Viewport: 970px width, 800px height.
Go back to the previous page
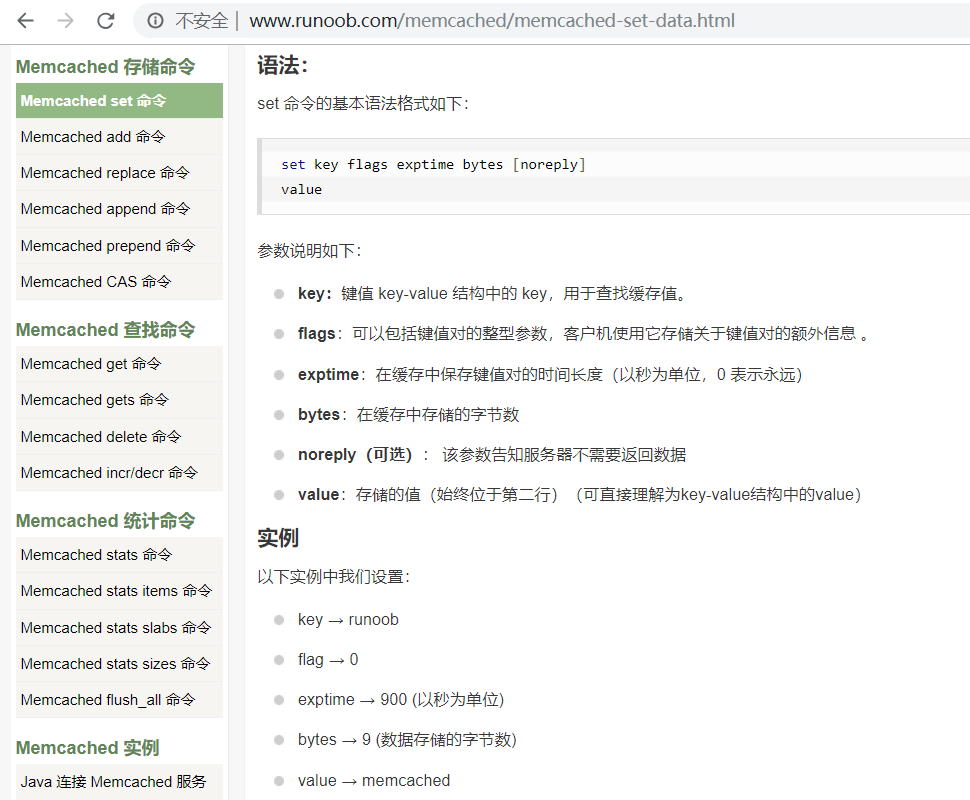[x=25, y=21]
